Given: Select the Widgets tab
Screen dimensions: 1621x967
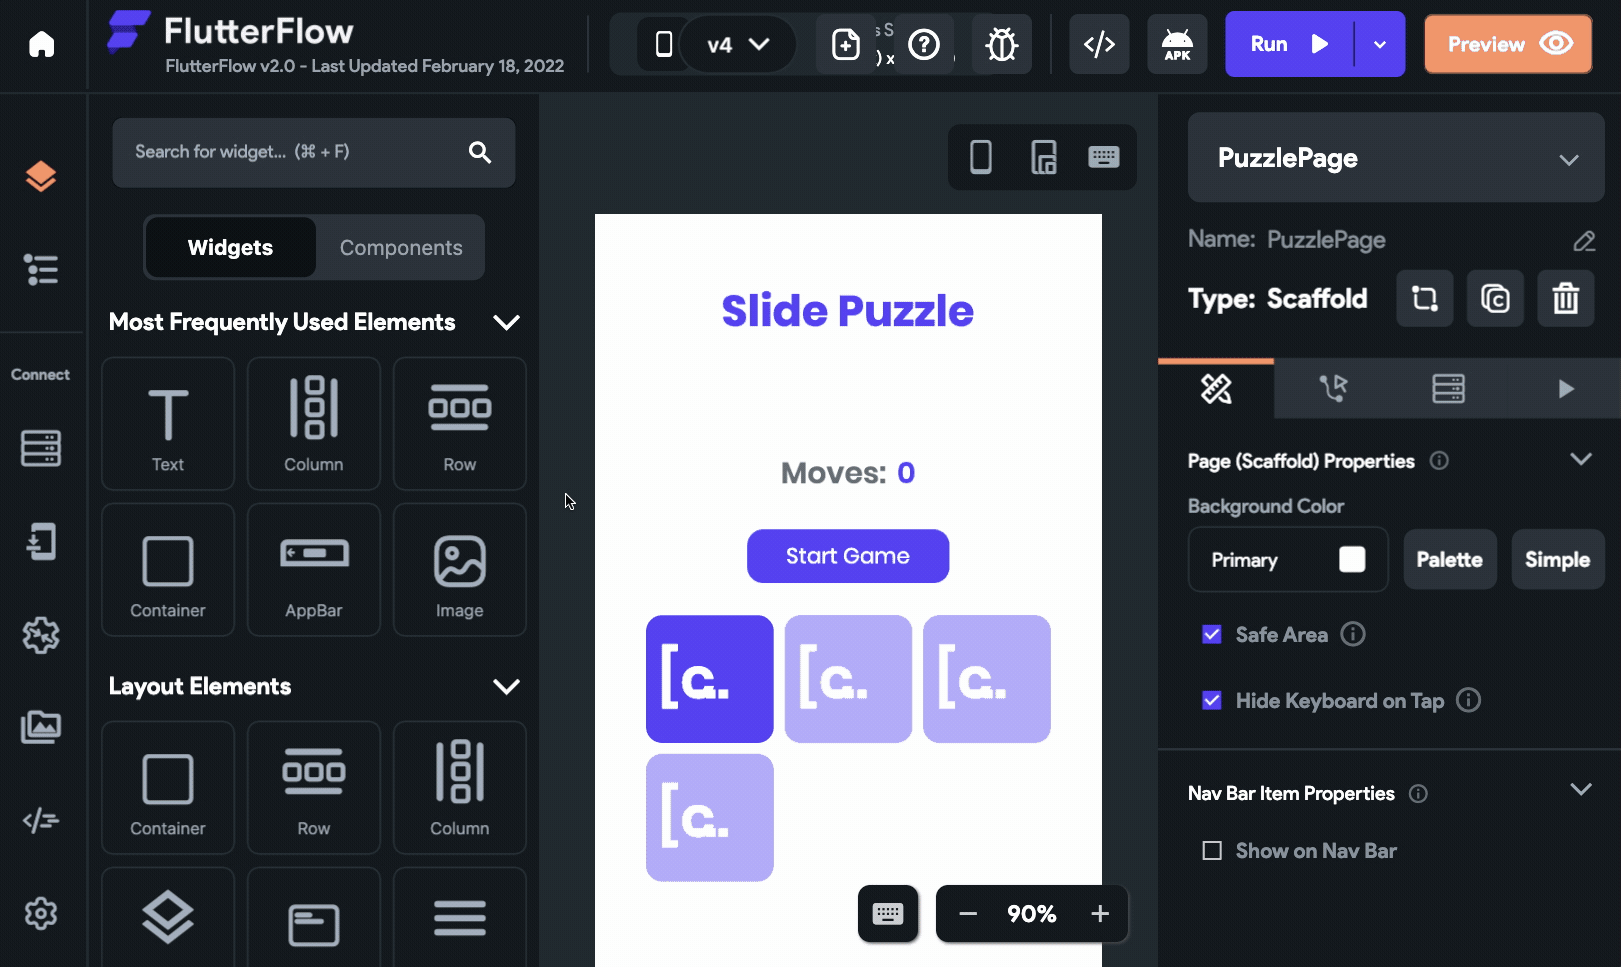Looking at the screenshot, I should pos(229,247).
